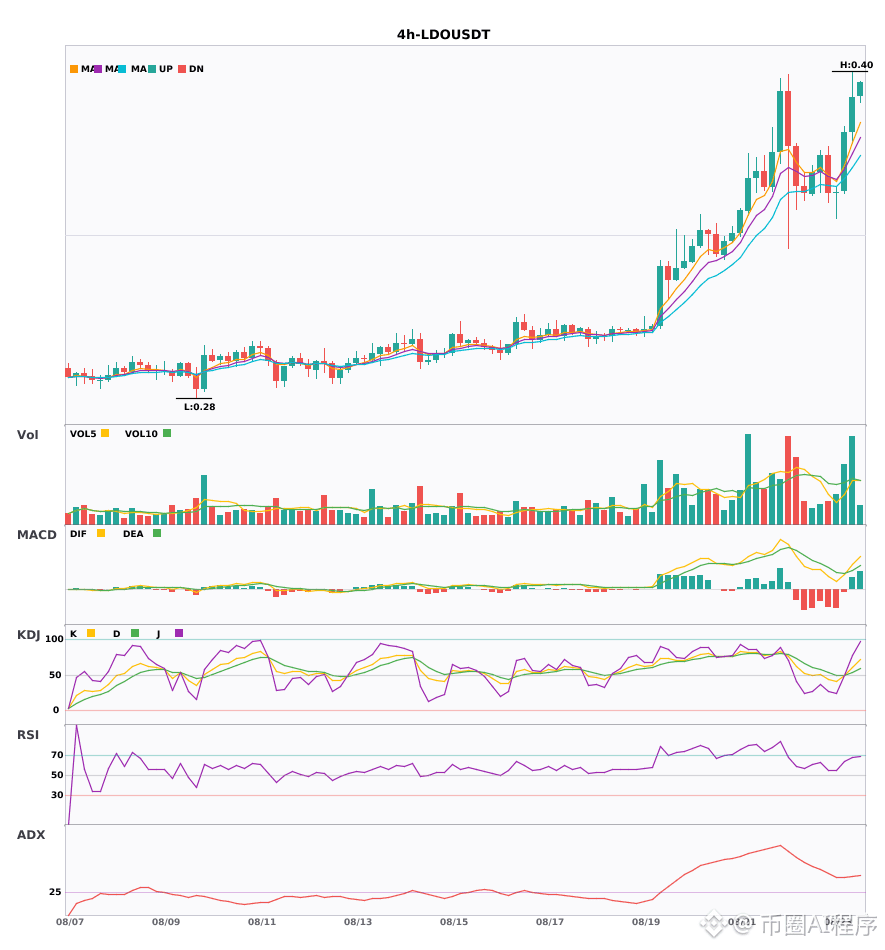Click the 30 level on RSI axis
The height and width of the screenshot is (950, 885).
57,795
